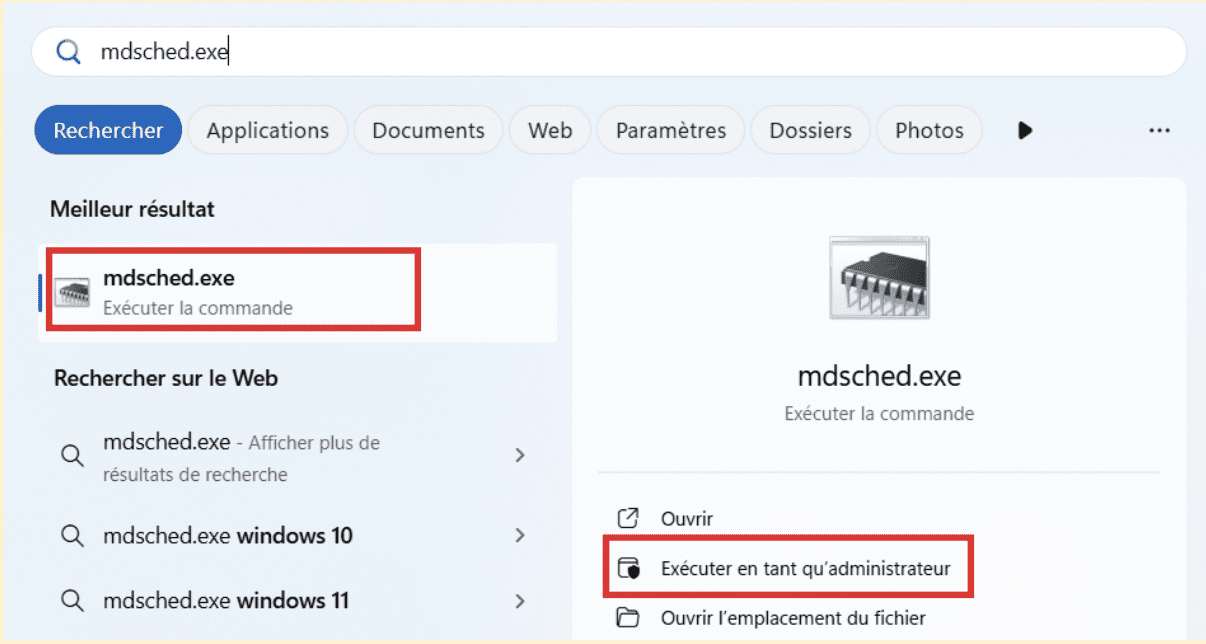
Task: Expand the Afficher plus de résultats chevron
Action: (x=520, y=455)
